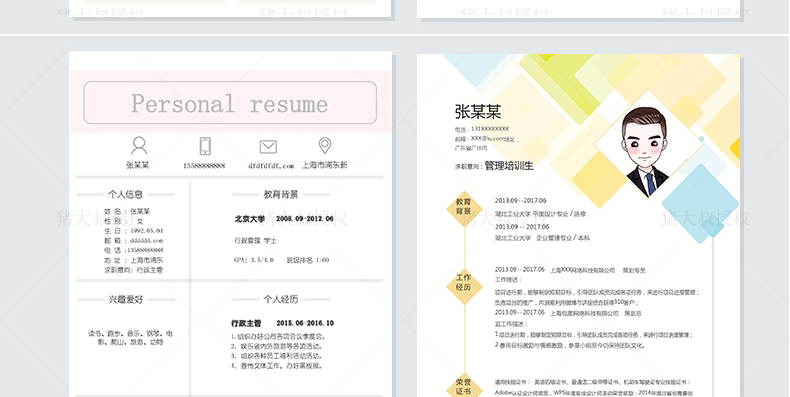Click the date range 2015.06-2016.10
The image size is (790, 397).
point(304,323)
